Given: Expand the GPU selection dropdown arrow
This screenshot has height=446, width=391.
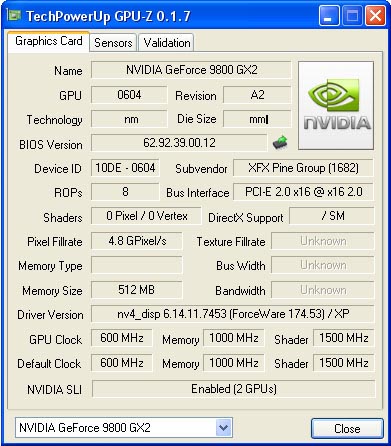Looking at the screenshot, I should [223, 427].
